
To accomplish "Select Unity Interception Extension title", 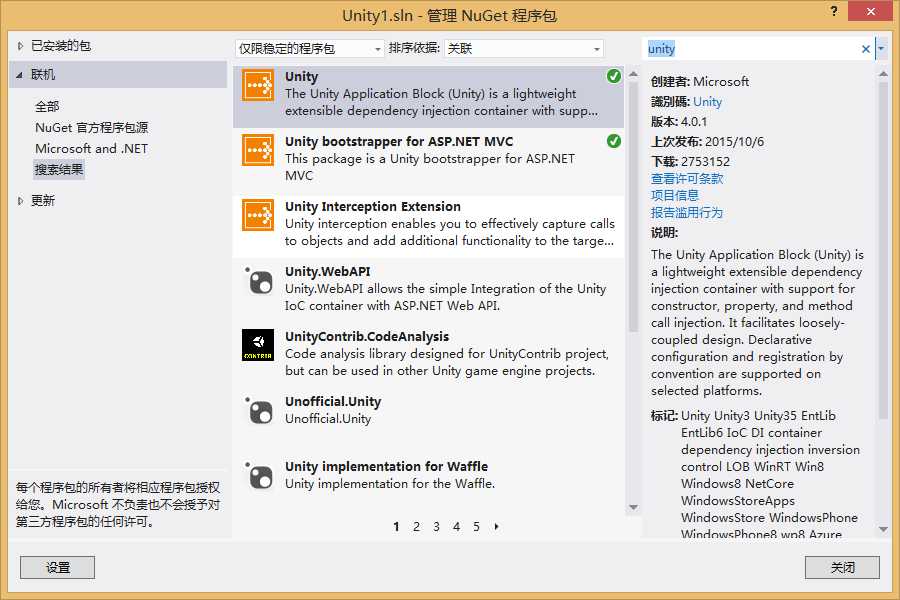I will [373, 206].
